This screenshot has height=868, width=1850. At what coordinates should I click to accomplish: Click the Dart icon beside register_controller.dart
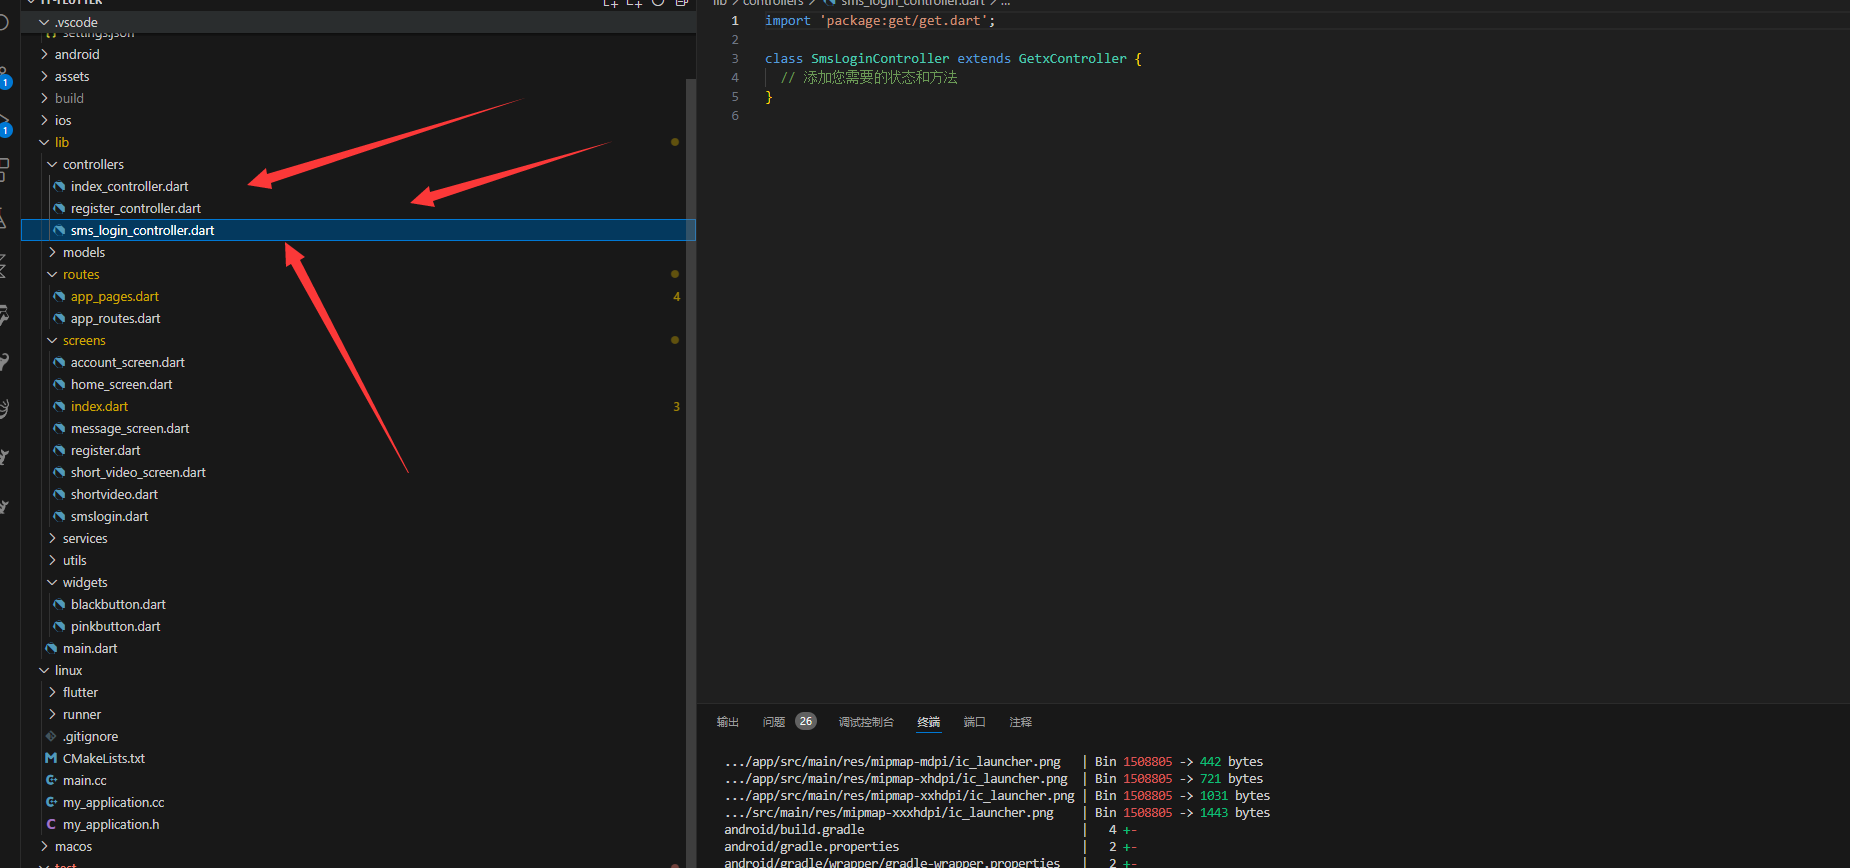point(59,208)
